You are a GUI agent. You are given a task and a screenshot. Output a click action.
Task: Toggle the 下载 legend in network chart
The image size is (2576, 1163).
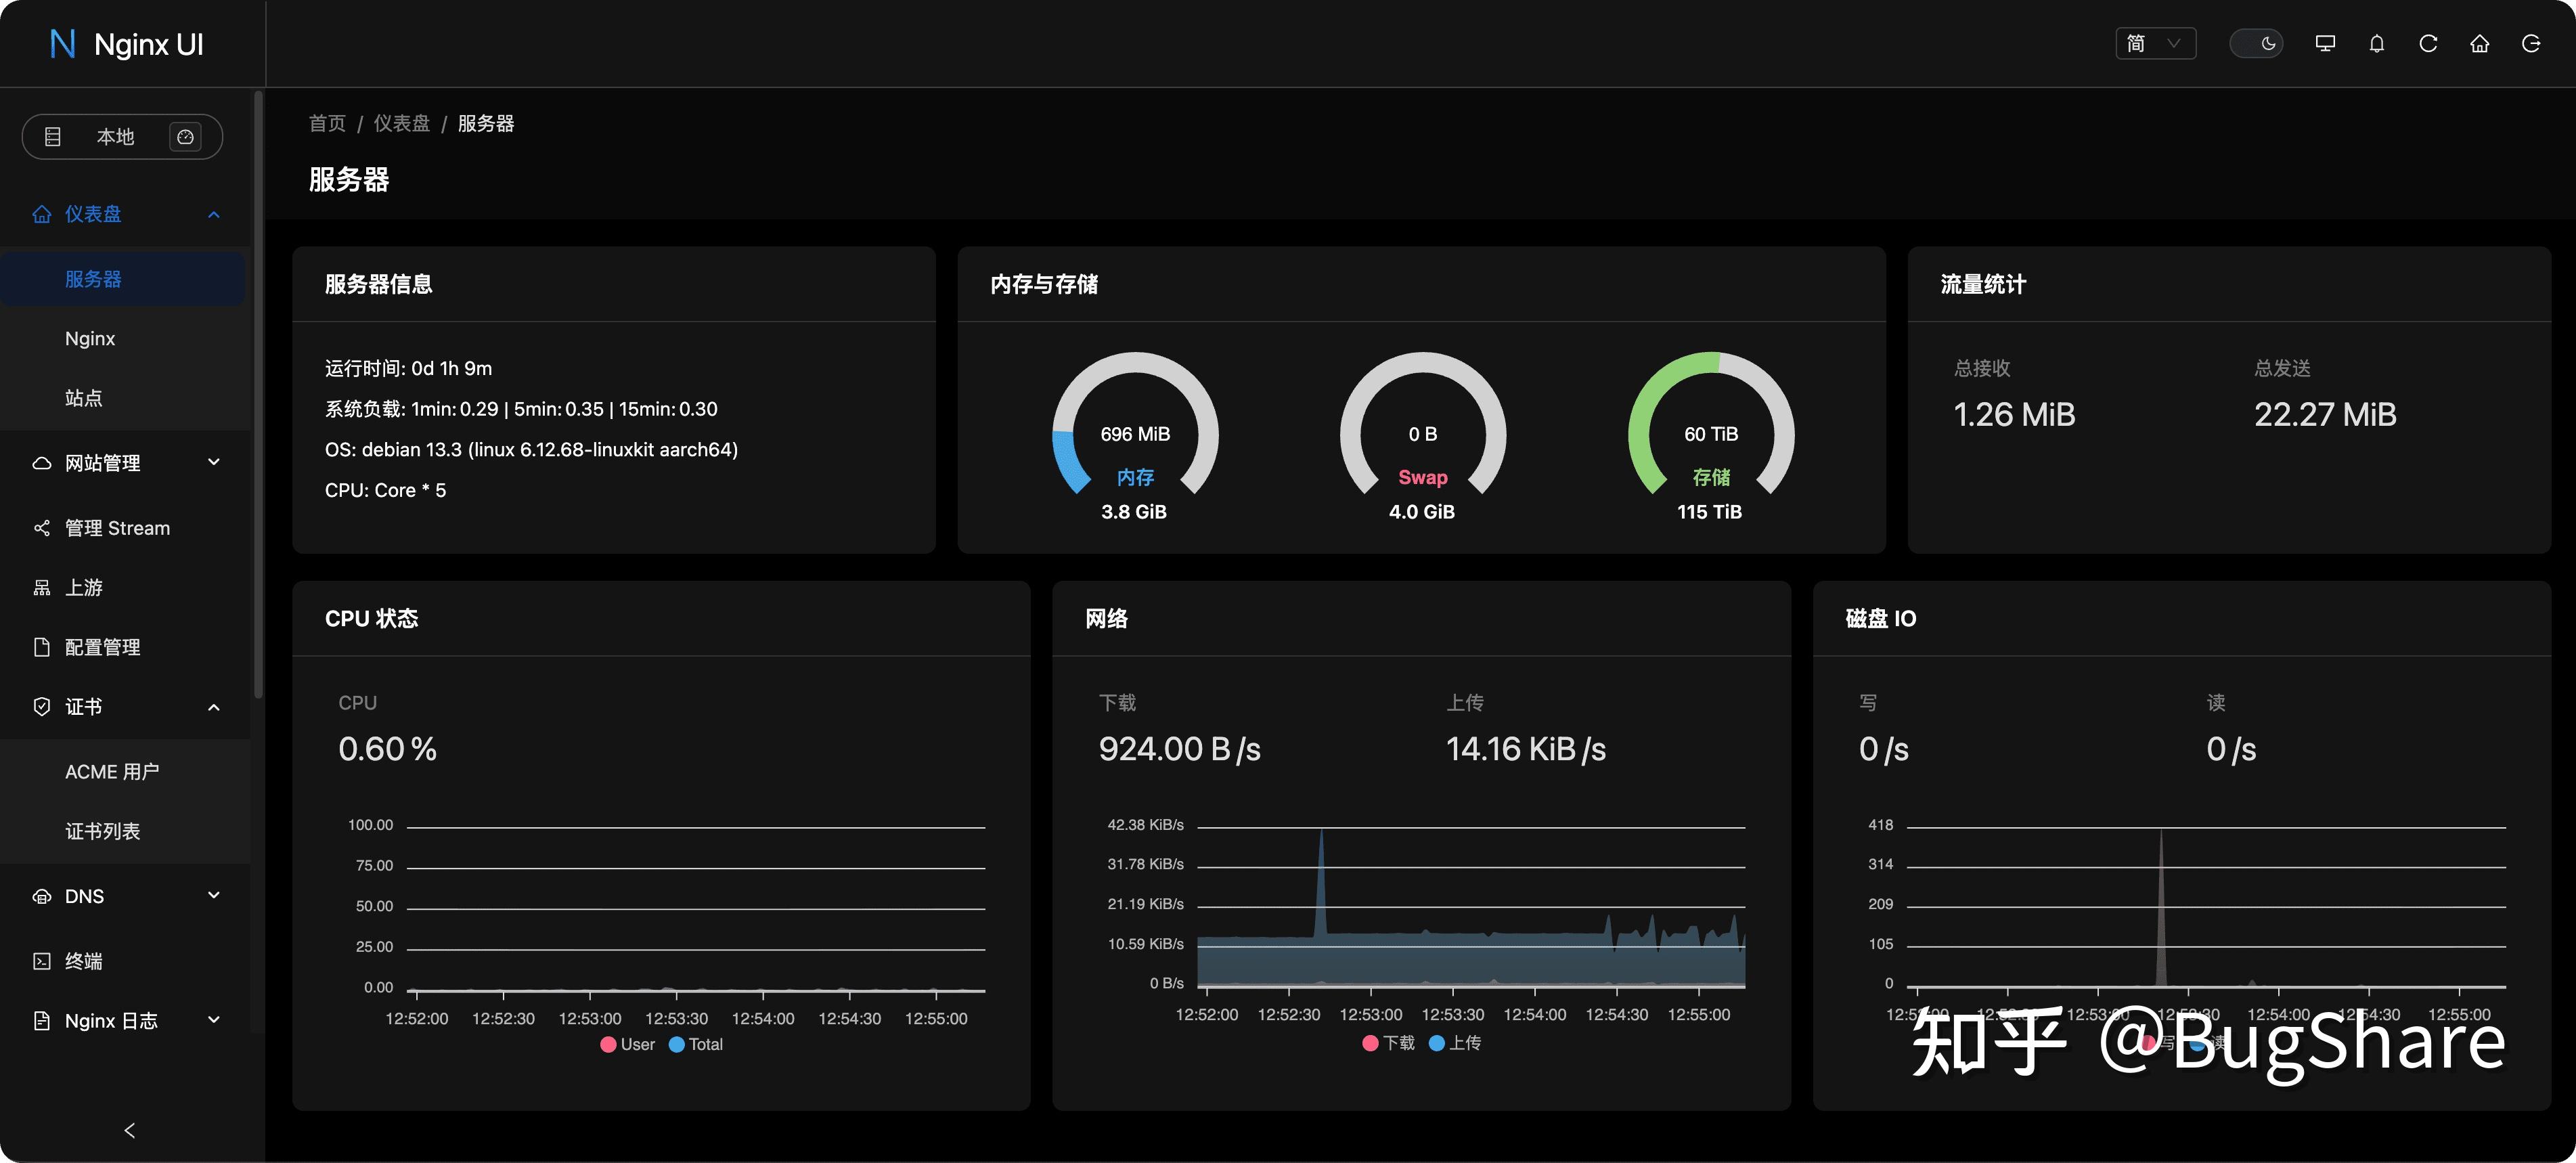point(1389,1043)
